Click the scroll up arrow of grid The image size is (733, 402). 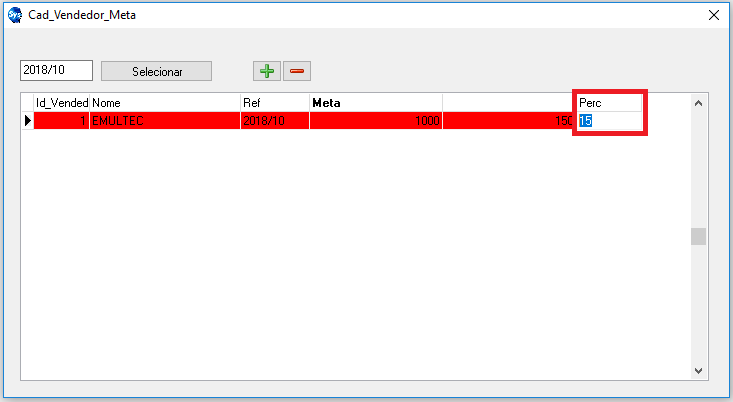tap(698, 103)
